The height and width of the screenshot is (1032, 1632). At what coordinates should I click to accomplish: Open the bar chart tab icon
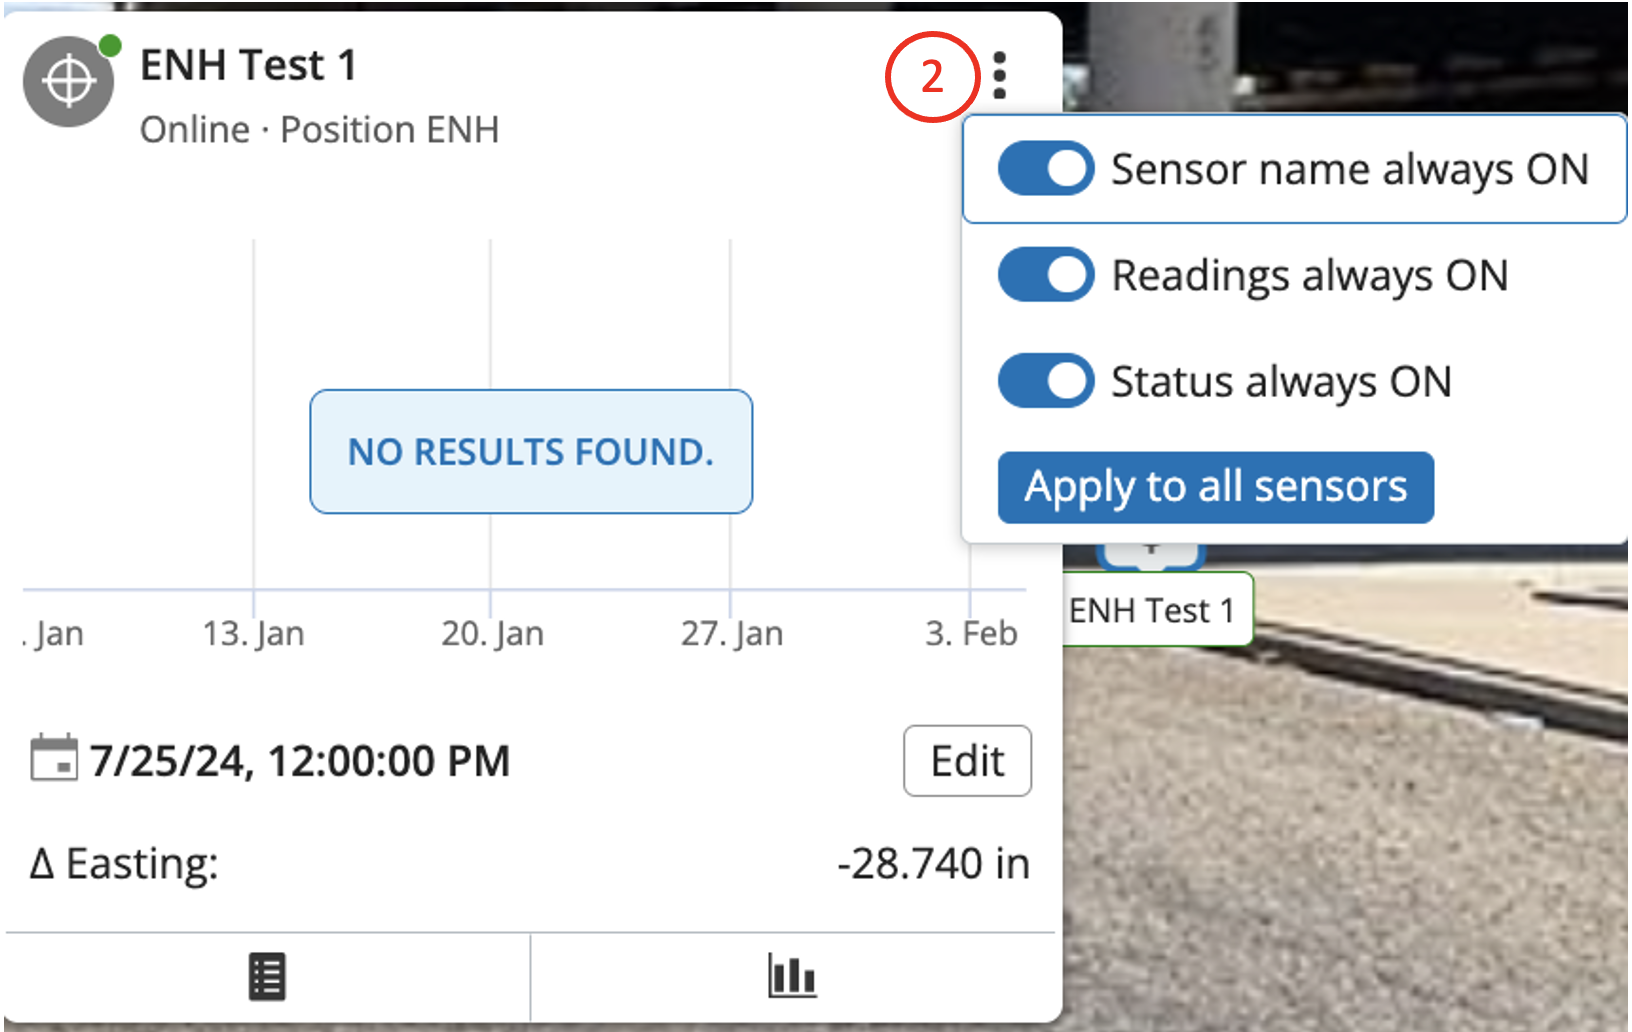click(x=792, y=976)
